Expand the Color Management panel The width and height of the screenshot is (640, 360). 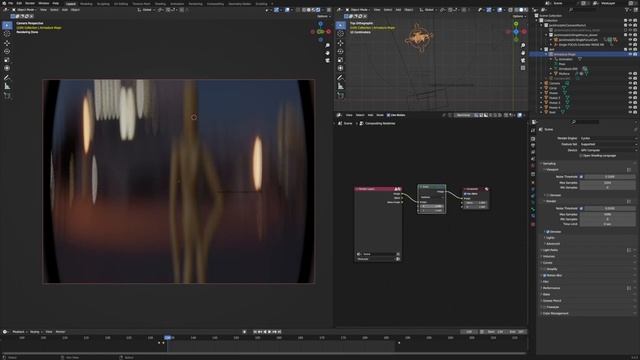[556, 313]
